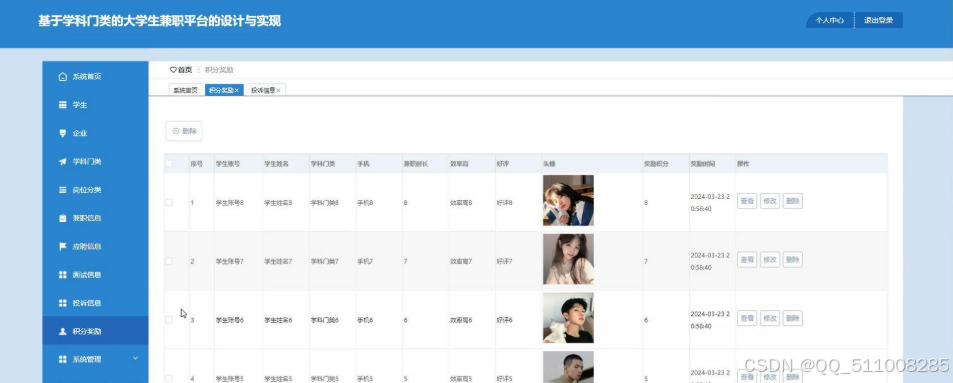Switch to the 系统首页 tab
This screenshot has width=953, height=383.
pos(185,90)
